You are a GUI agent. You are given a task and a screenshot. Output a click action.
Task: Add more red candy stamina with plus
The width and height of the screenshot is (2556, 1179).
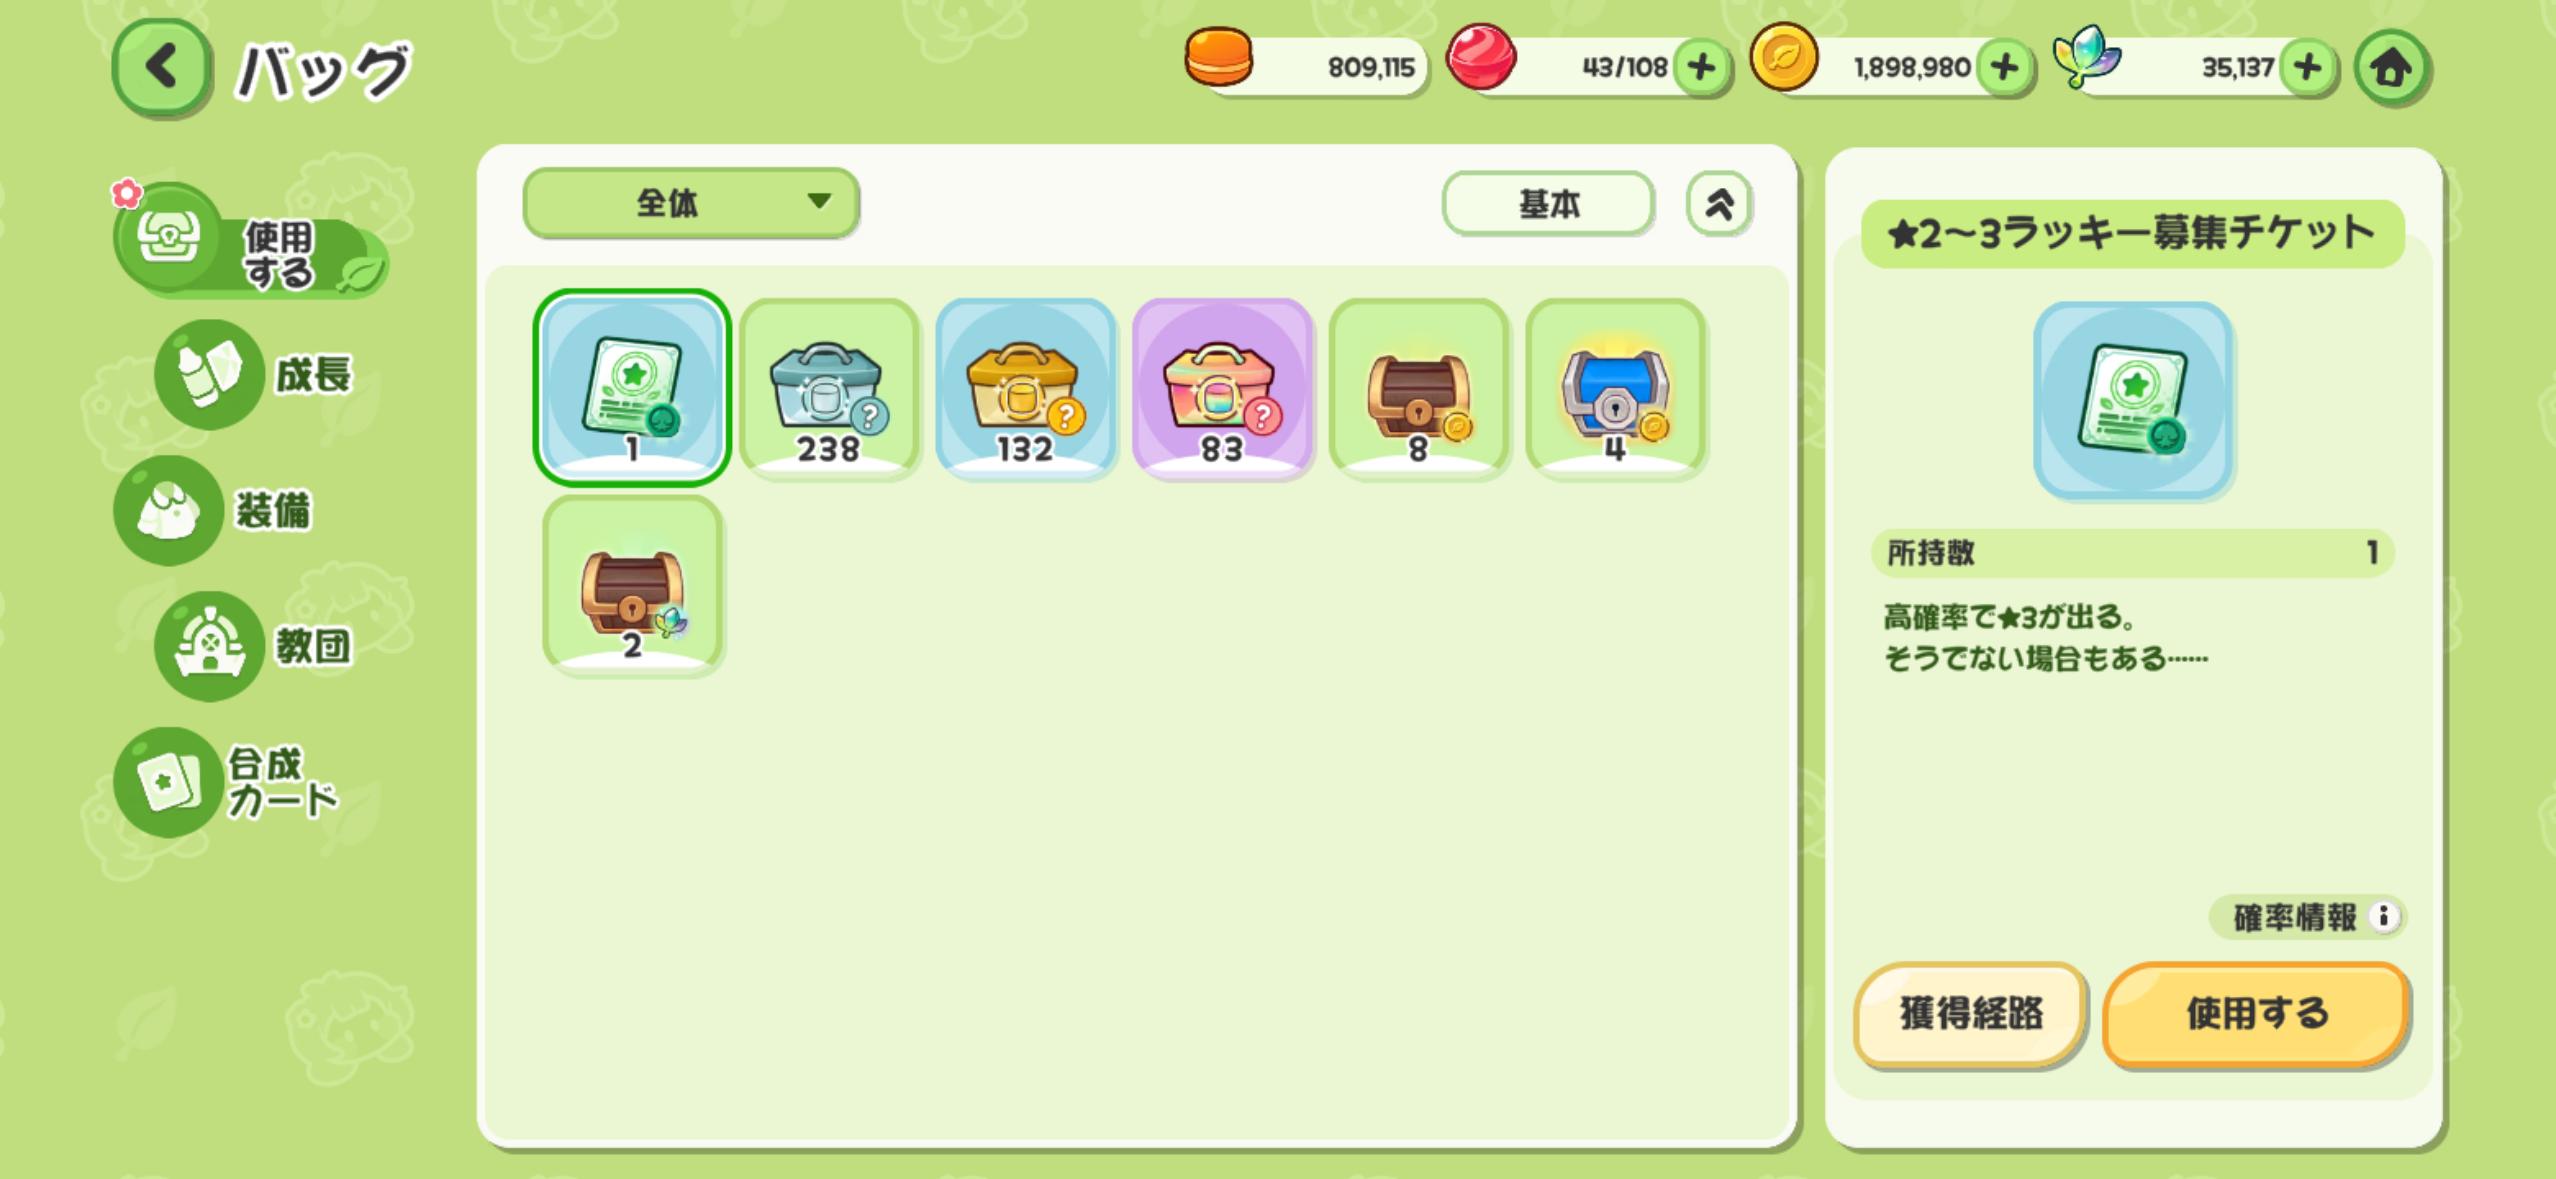pos(1701,68)
